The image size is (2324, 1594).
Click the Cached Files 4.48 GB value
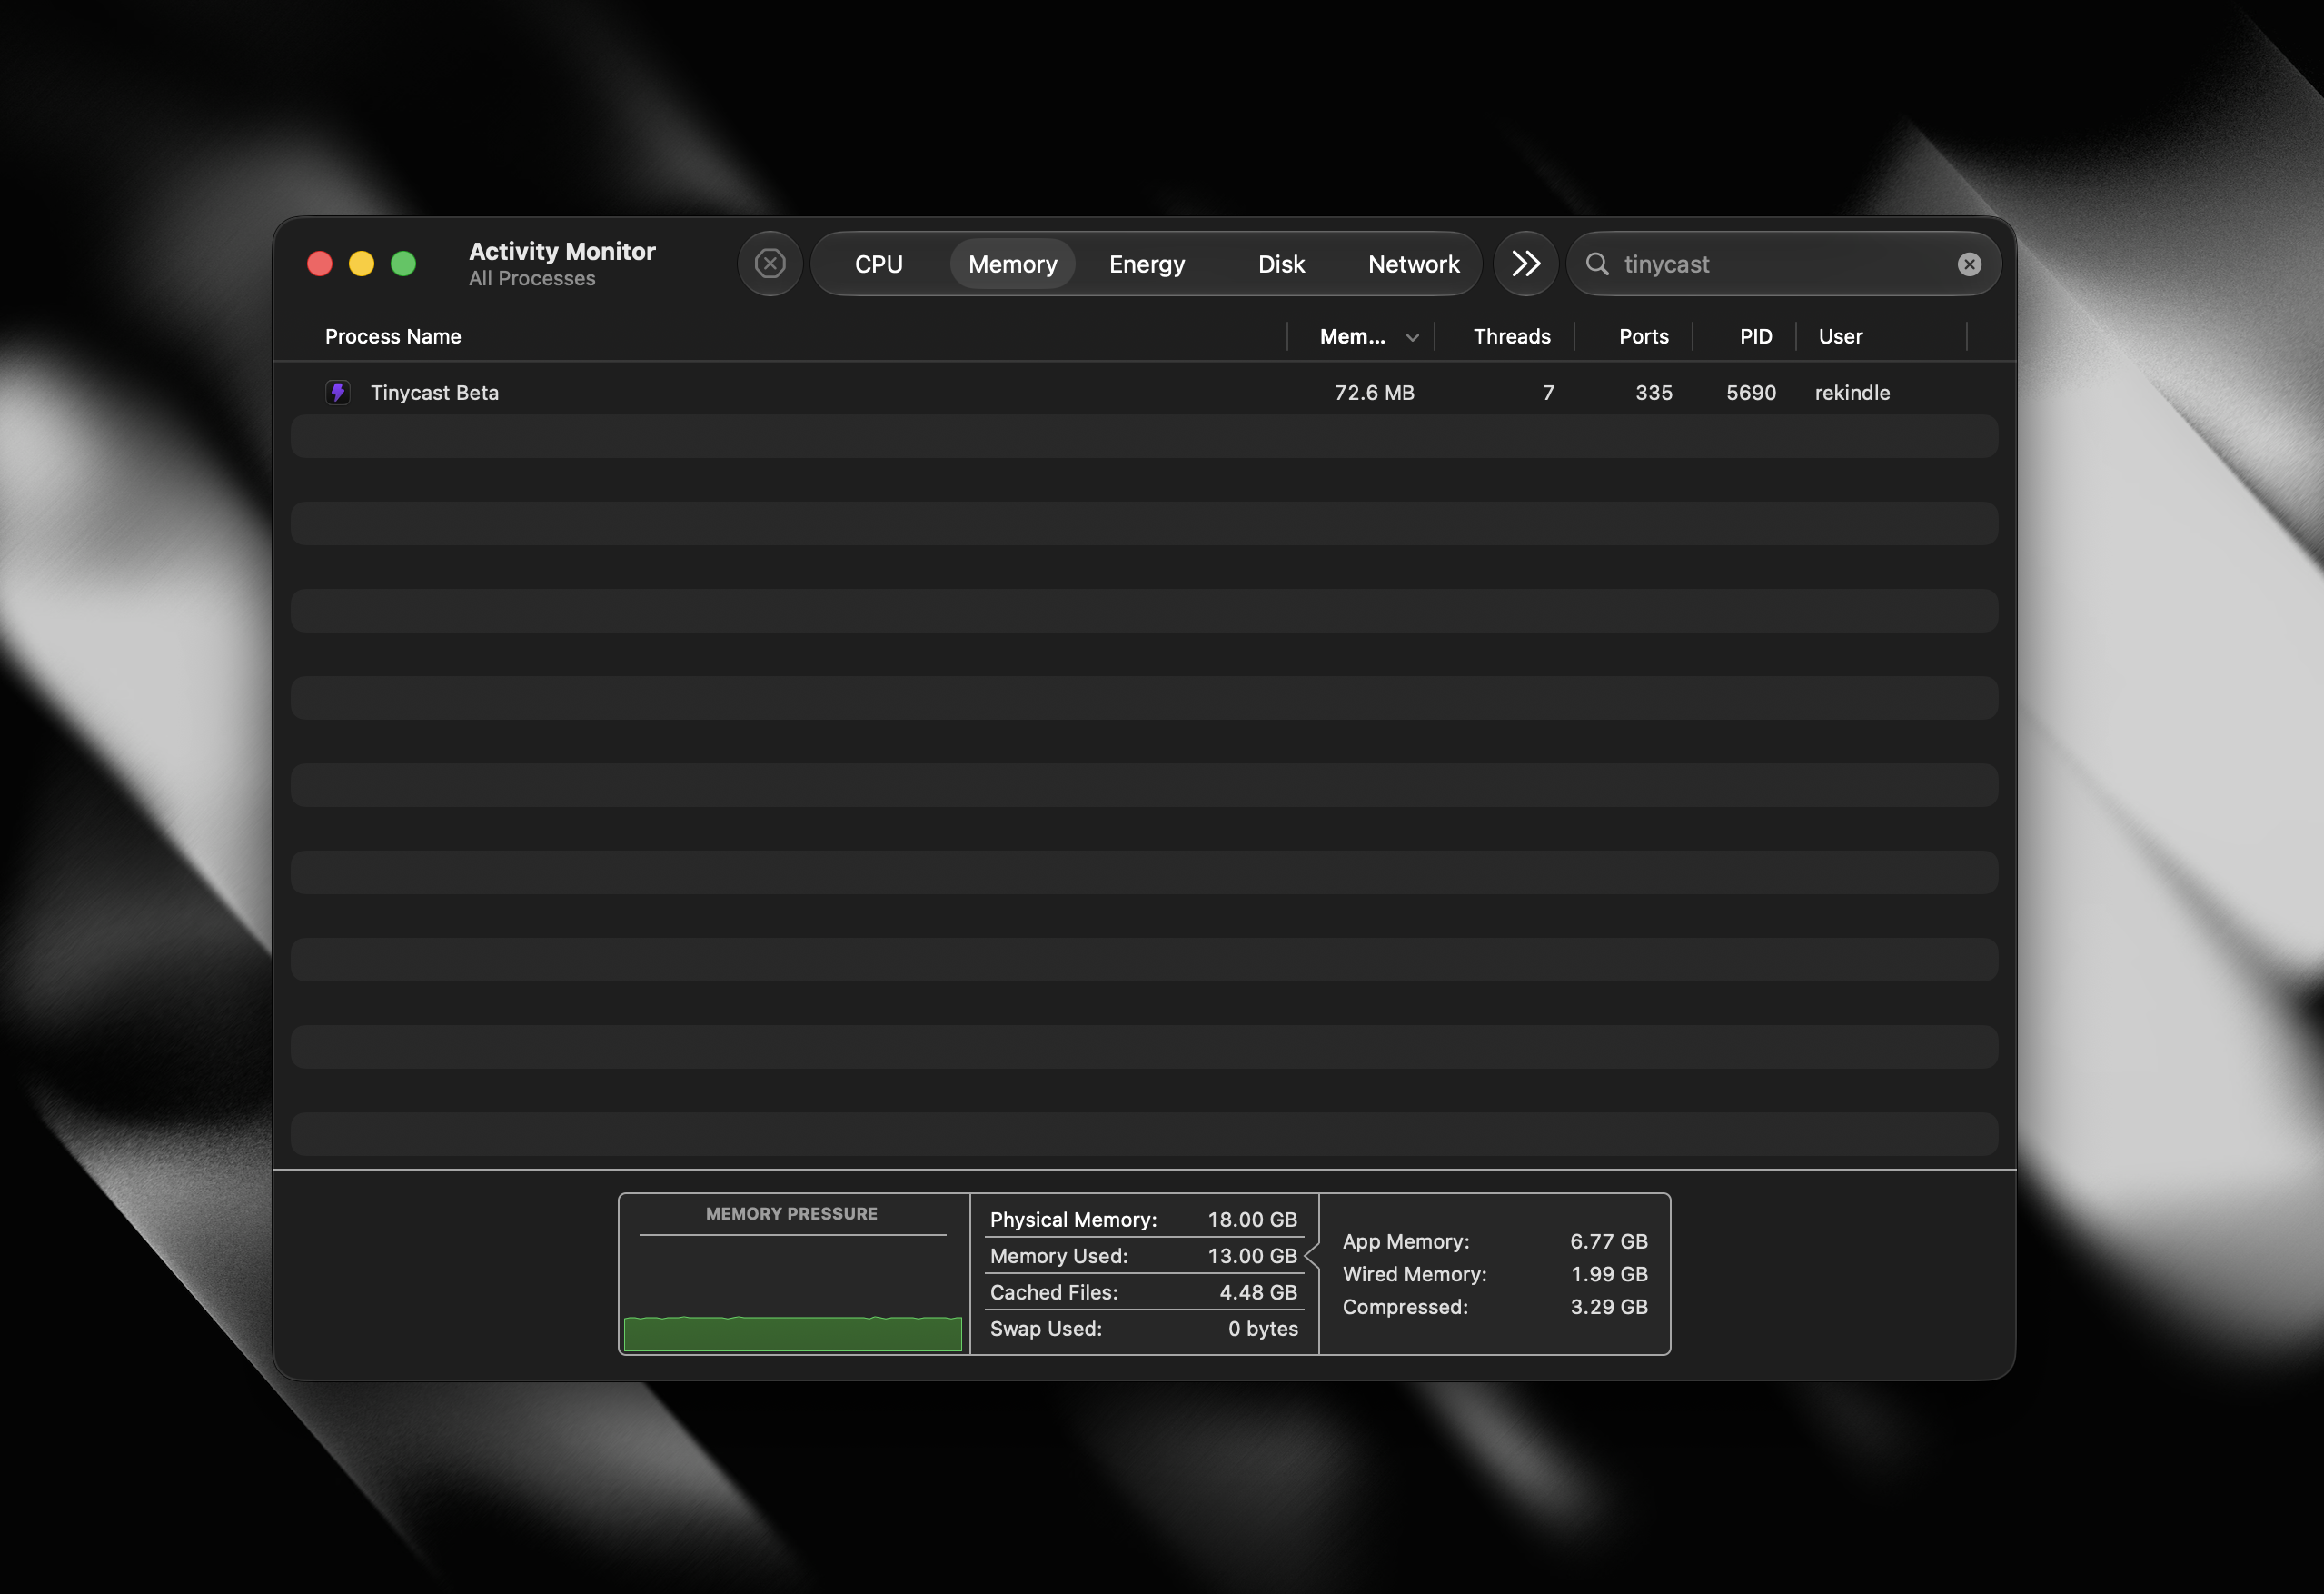coord(1258,1292)
